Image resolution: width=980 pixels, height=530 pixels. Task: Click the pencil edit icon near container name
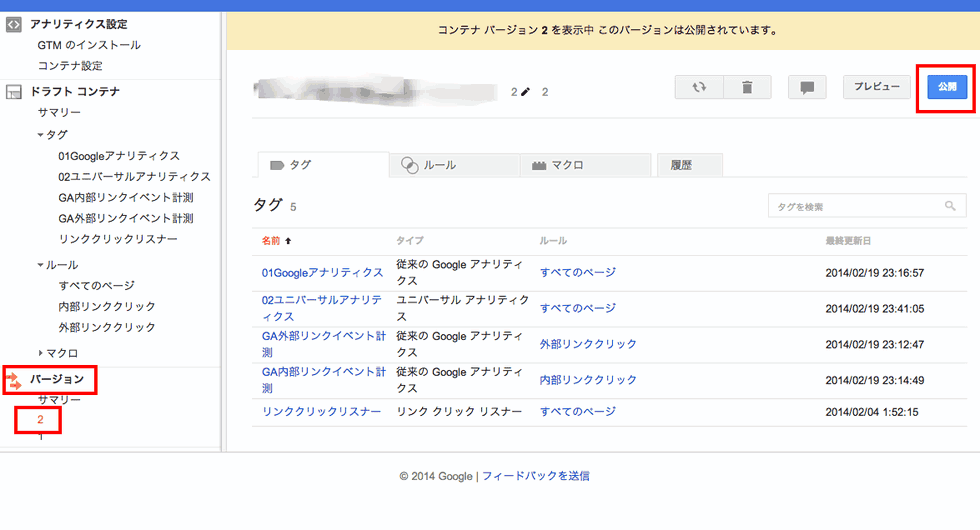[x=526, y=92]
